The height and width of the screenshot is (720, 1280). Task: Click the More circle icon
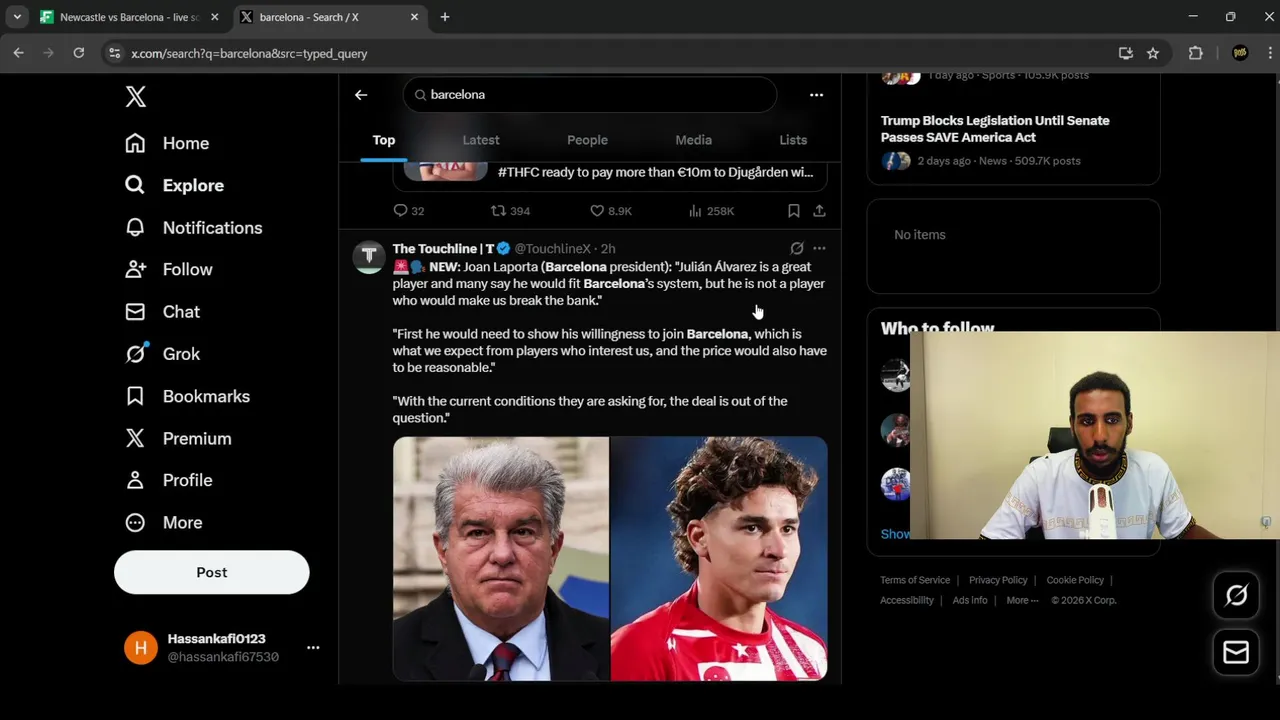135,522
